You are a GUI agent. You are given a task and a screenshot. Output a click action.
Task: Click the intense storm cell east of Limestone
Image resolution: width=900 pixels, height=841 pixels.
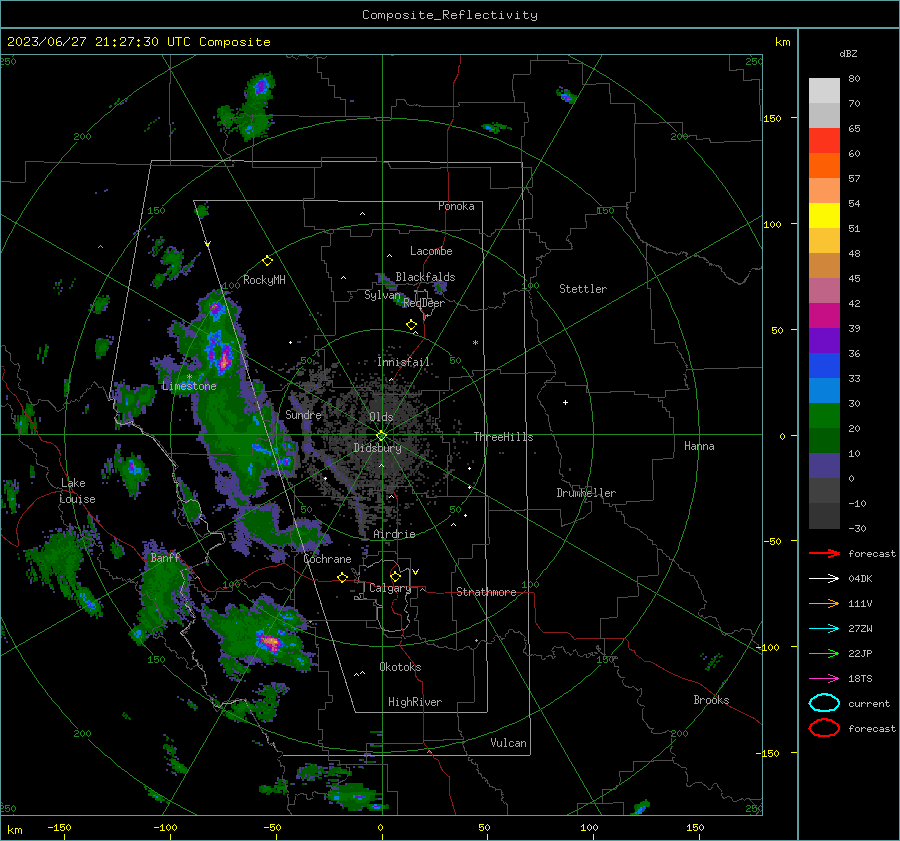pyautogui.click(x=224, y=358)
